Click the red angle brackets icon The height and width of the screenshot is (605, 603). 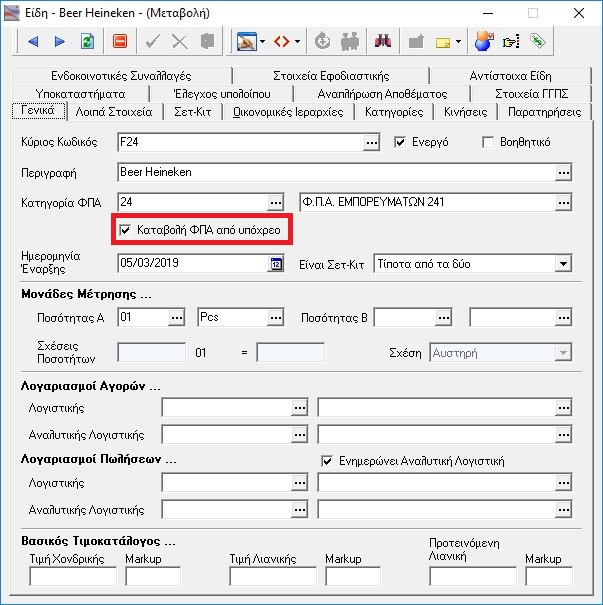pyautogui.click(x=282, y=41)
